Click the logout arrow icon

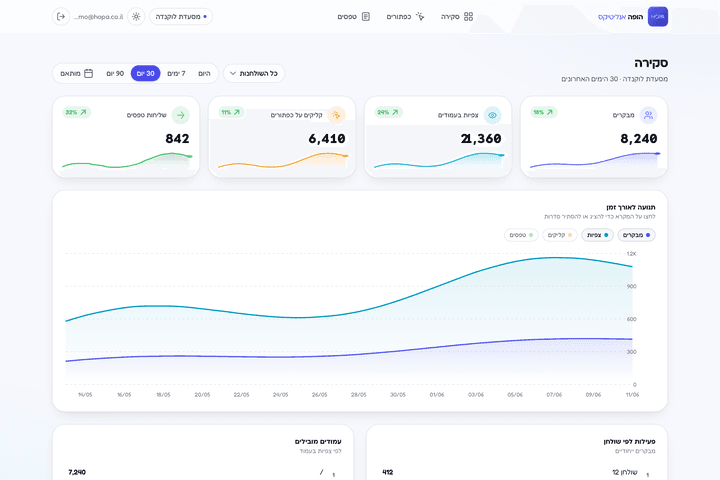click(x=61, y=17)
